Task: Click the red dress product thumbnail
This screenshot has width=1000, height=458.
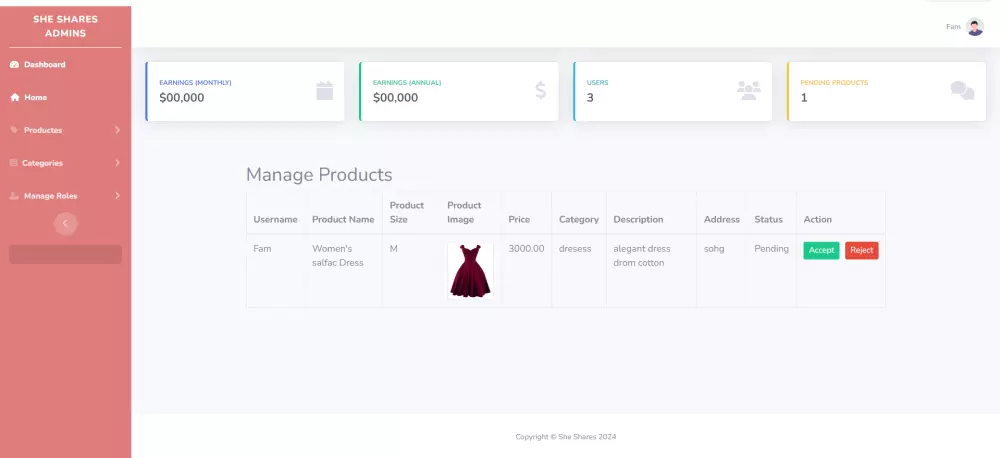Action: point(470,271)
